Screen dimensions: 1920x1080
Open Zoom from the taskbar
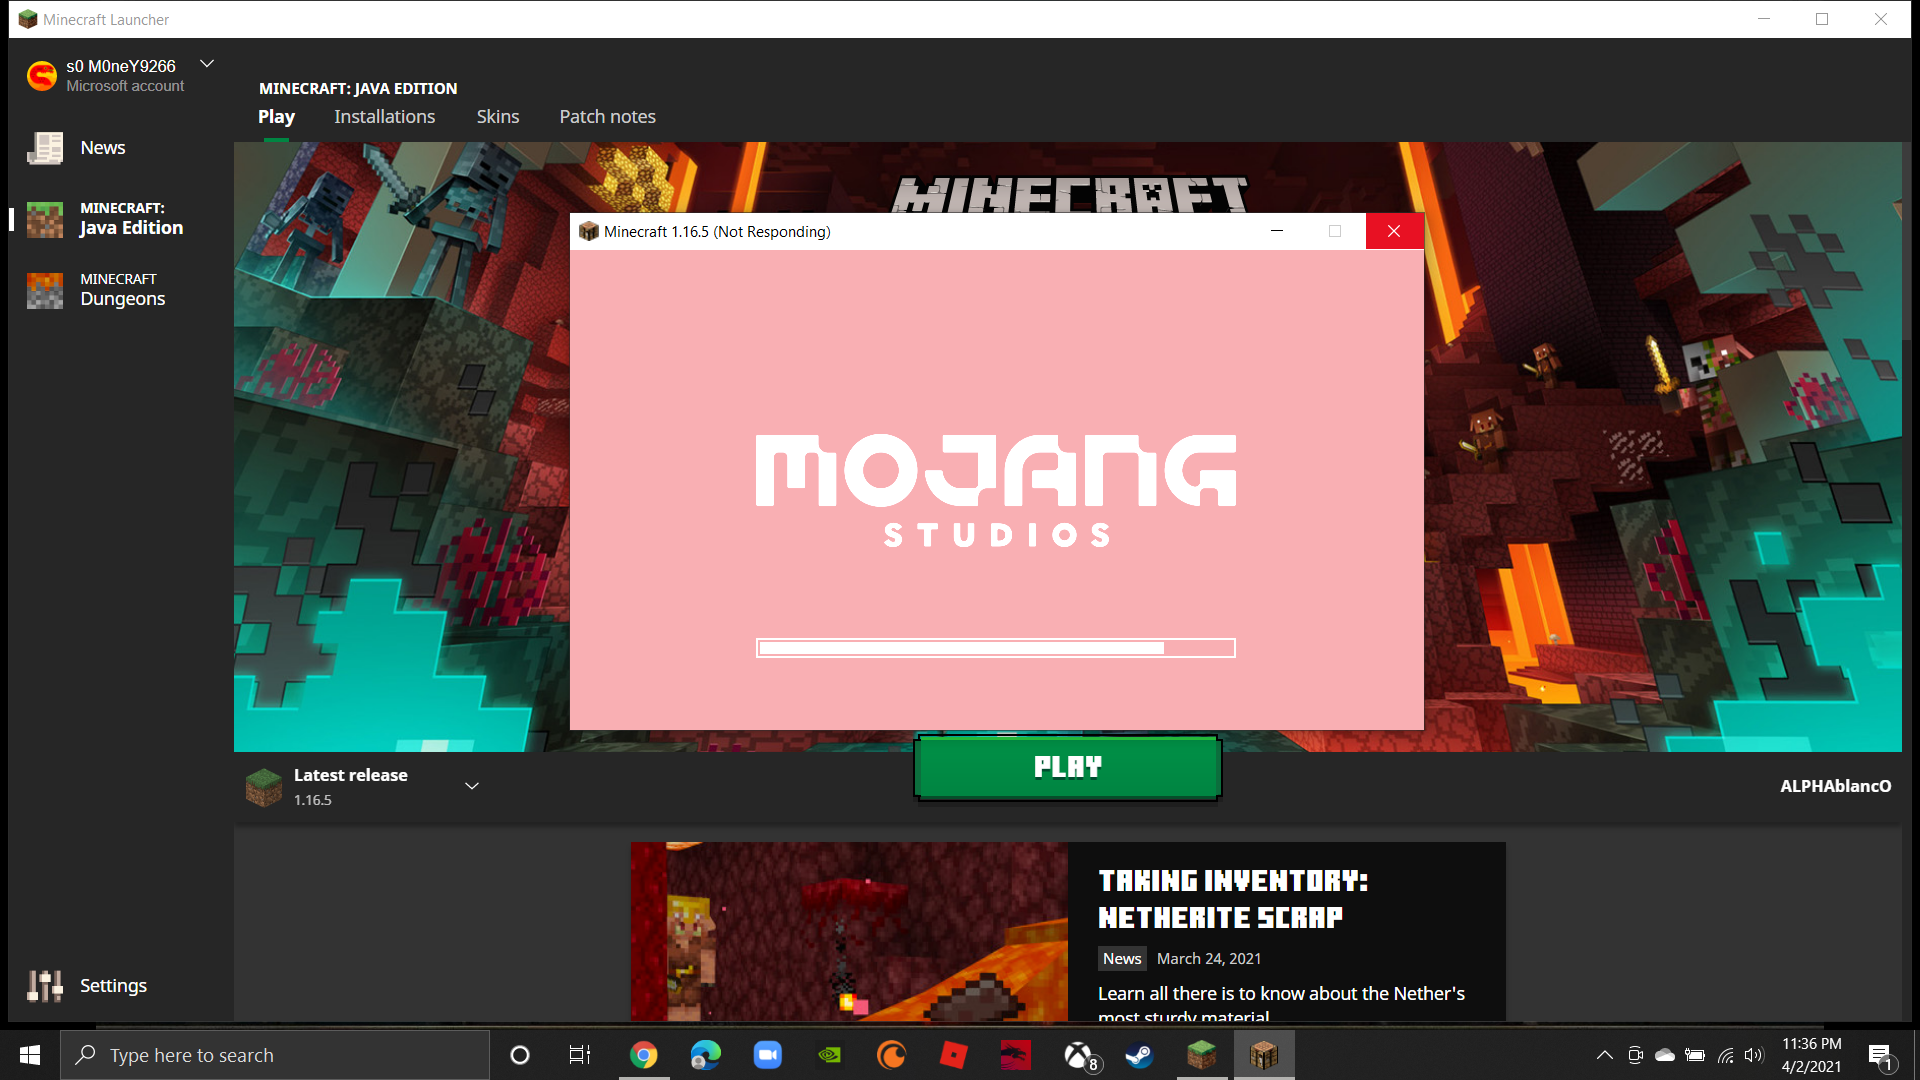(x=767, y=1055)
